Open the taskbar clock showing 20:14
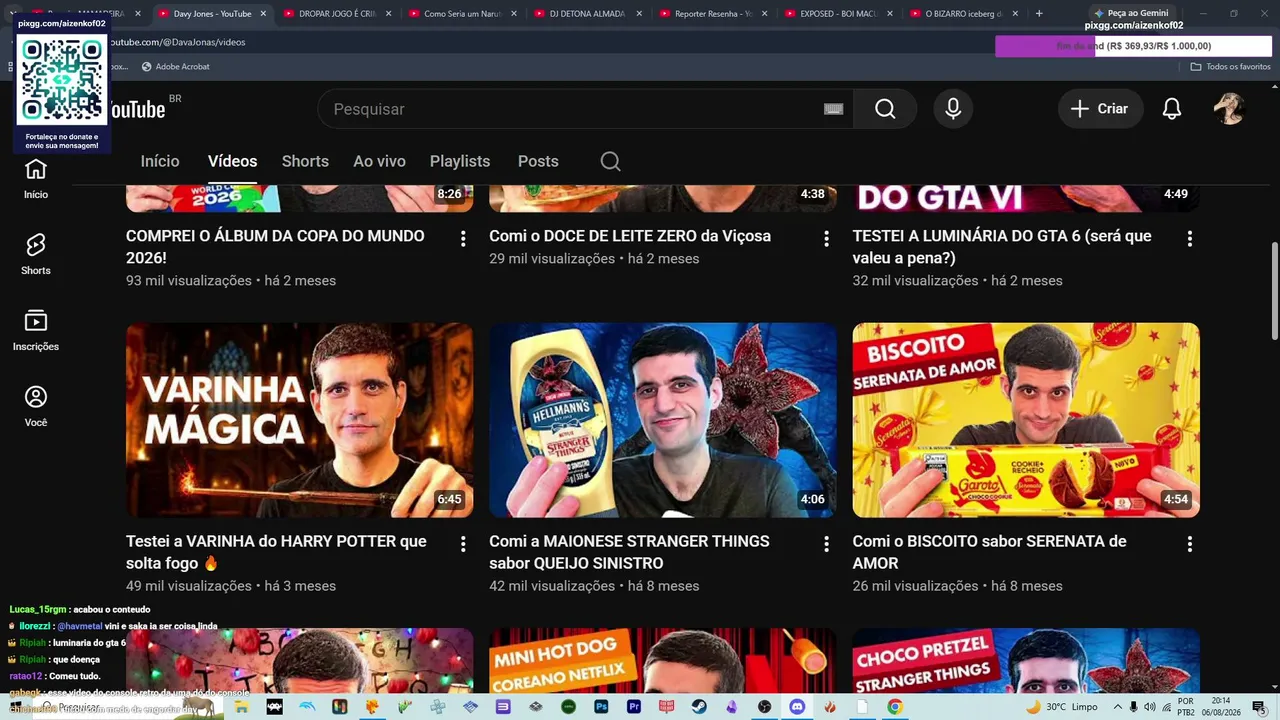The height and width of the screenshot is (720, 1280). pyautogui.click(x=1221, y=707)
